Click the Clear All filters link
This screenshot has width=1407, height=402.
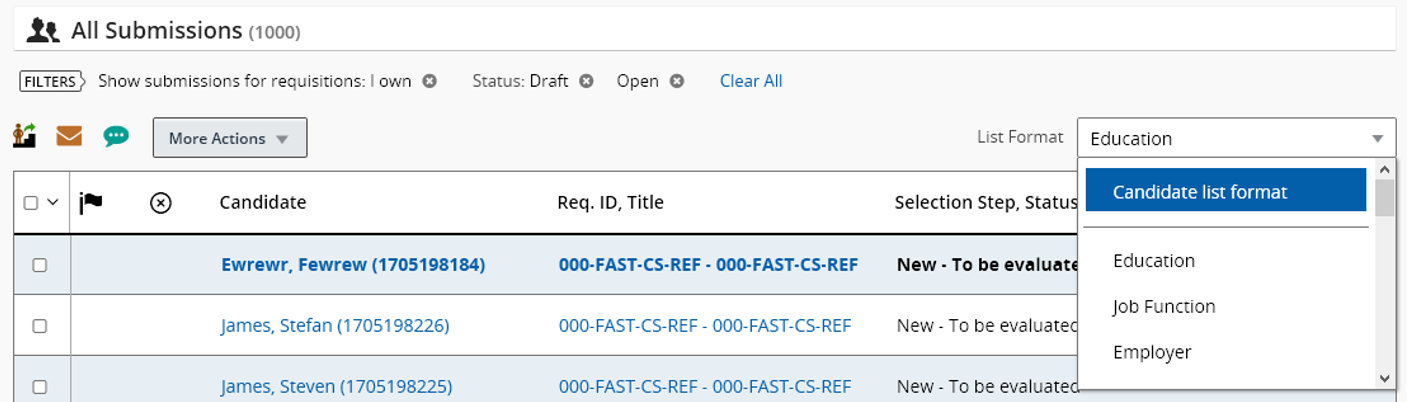(x=751, y=81)
